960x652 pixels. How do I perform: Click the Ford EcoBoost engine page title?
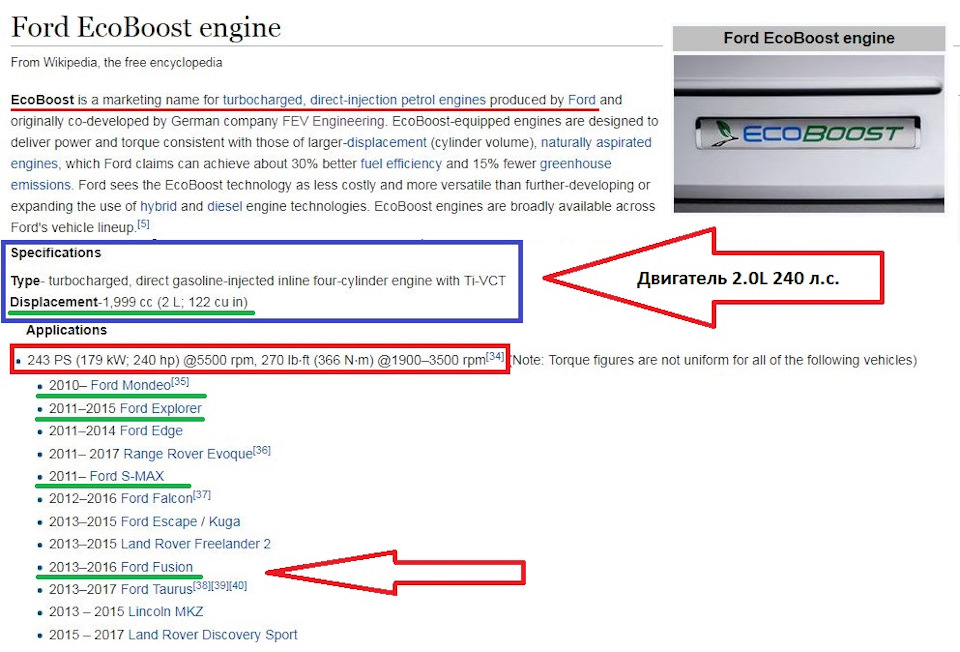point(146,28)
